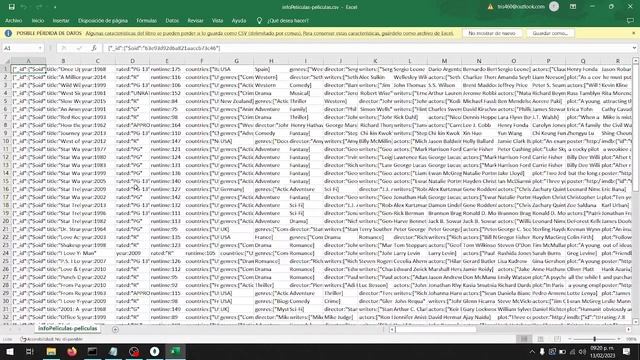Image resolution: width=640 pixels, height=360 pixels.
Task: Open the Ayuda ribbon tab
Action: [239, 20]
